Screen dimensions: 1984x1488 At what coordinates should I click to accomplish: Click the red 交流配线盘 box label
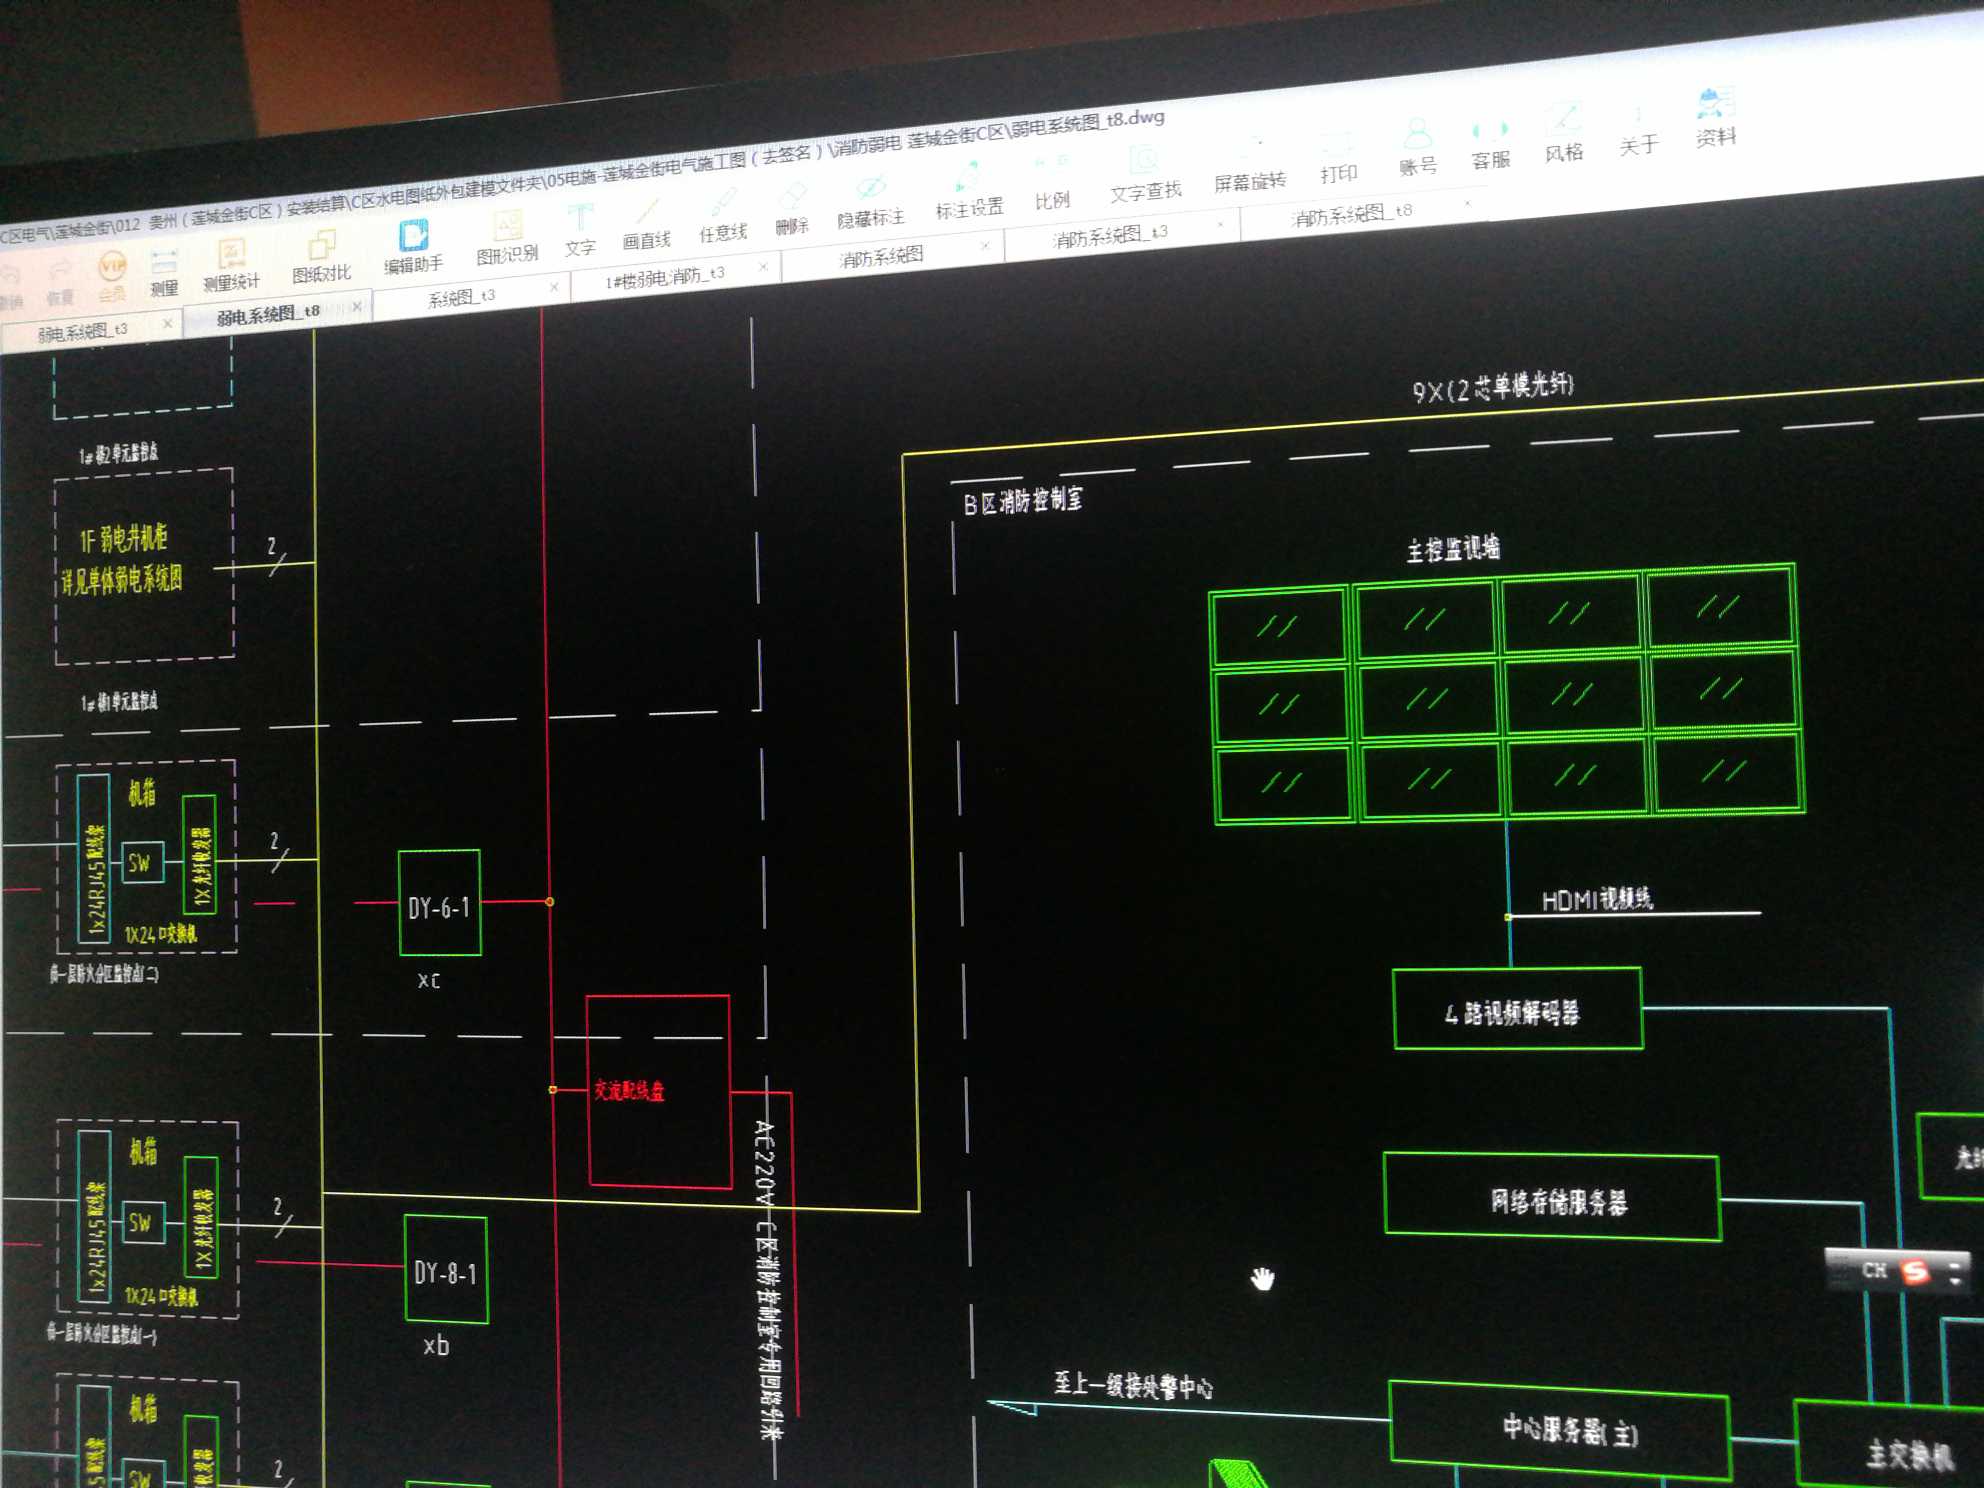(629, 1090)
